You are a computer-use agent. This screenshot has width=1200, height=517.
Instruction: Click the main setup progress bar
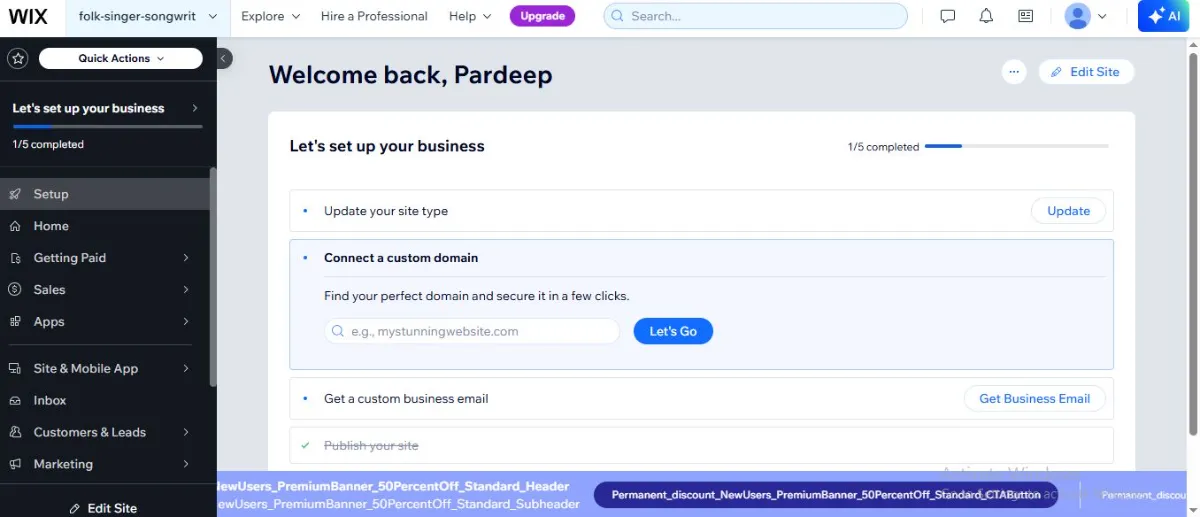(1016, 146)
